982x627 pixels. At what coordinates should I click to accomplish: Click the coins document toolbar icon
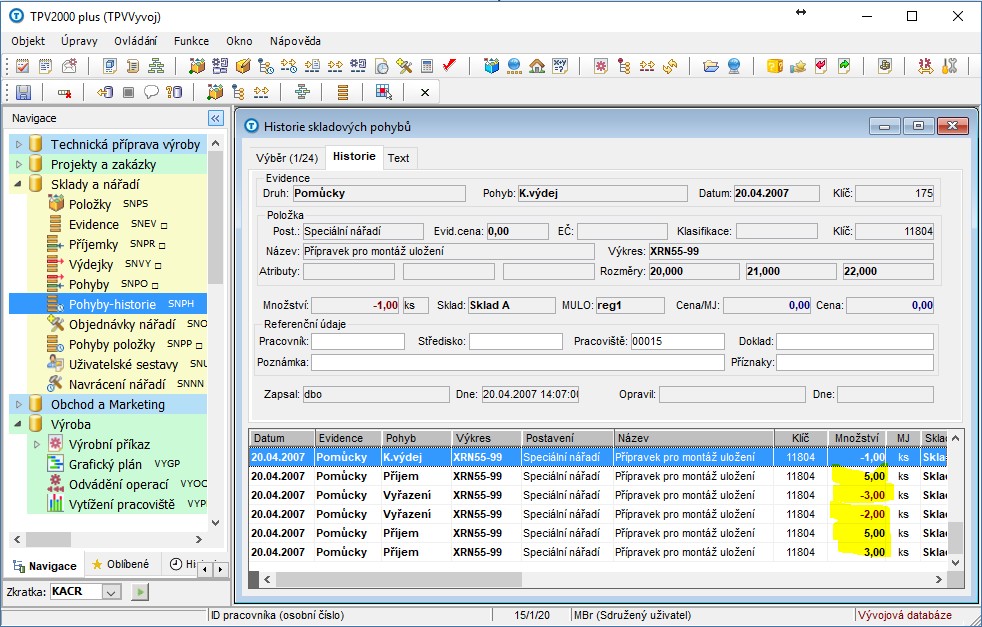(x=885, y=66)
